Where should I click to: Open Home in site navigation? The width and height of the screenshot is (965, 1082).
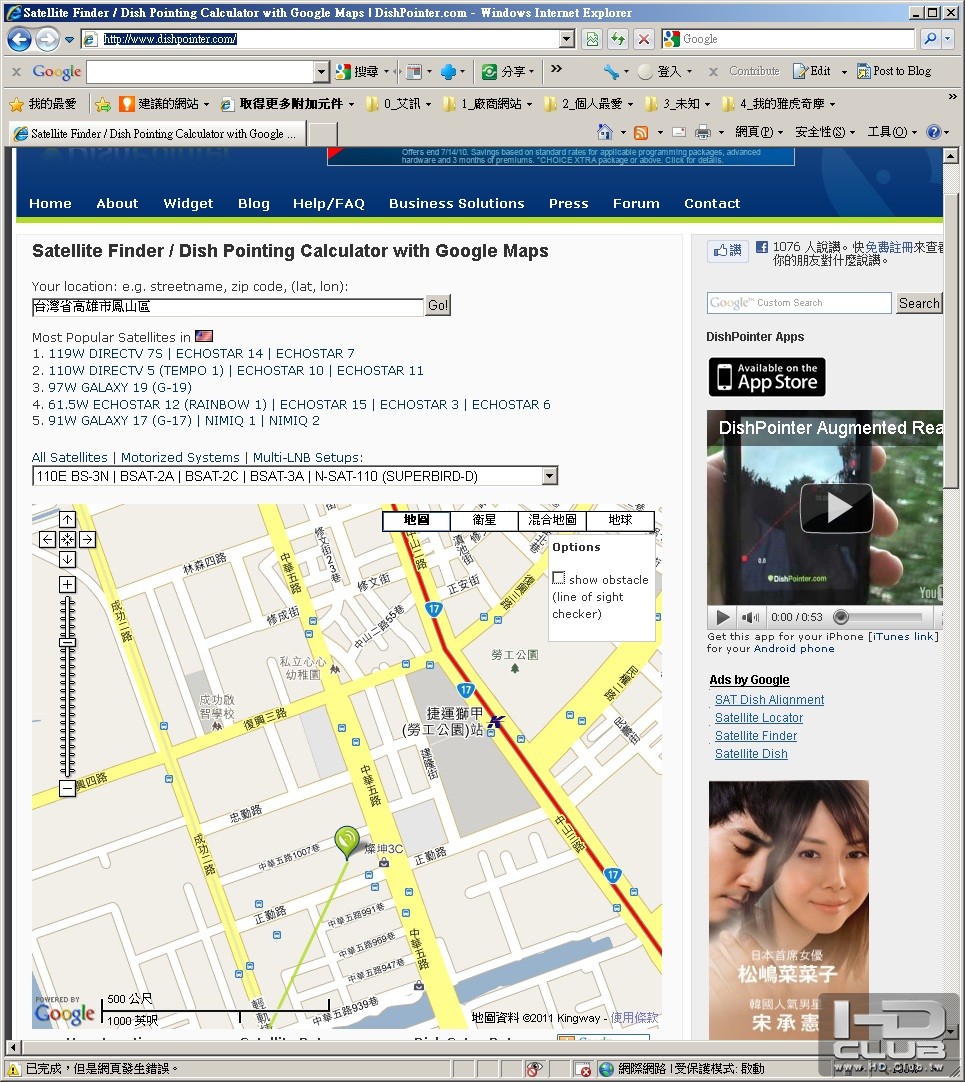pos(50,204)
